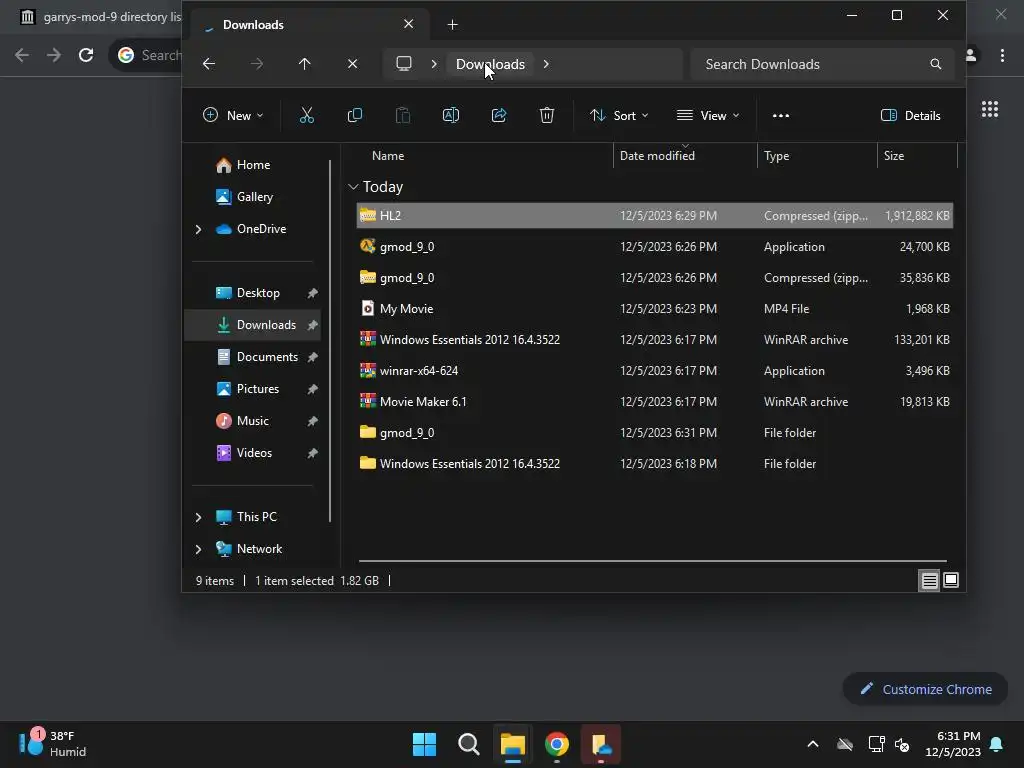This screenshot has width=1024, height=768.
Task: Click the PC monitor icon in address bar
Action: coord(404,63)
